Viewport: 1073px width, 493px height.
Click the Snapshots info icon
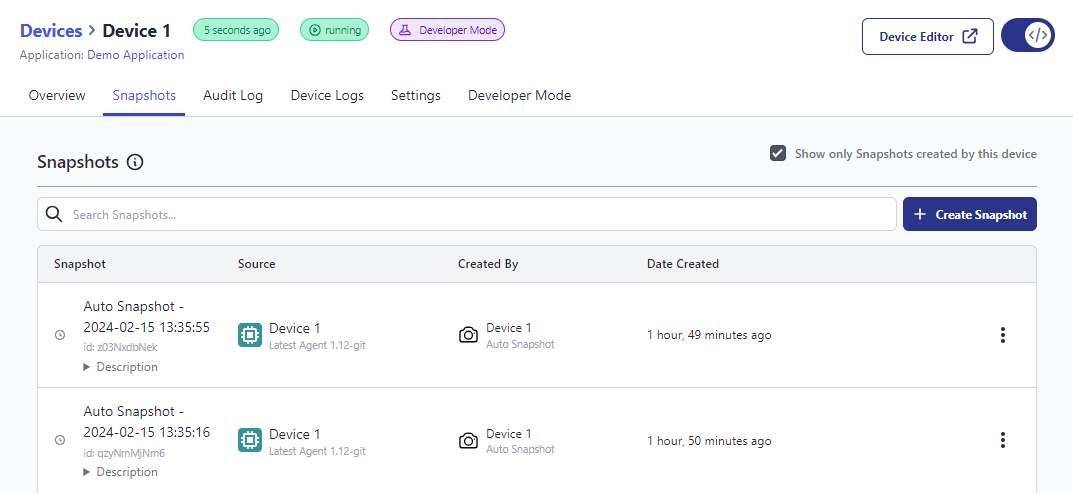click(135, 162)
